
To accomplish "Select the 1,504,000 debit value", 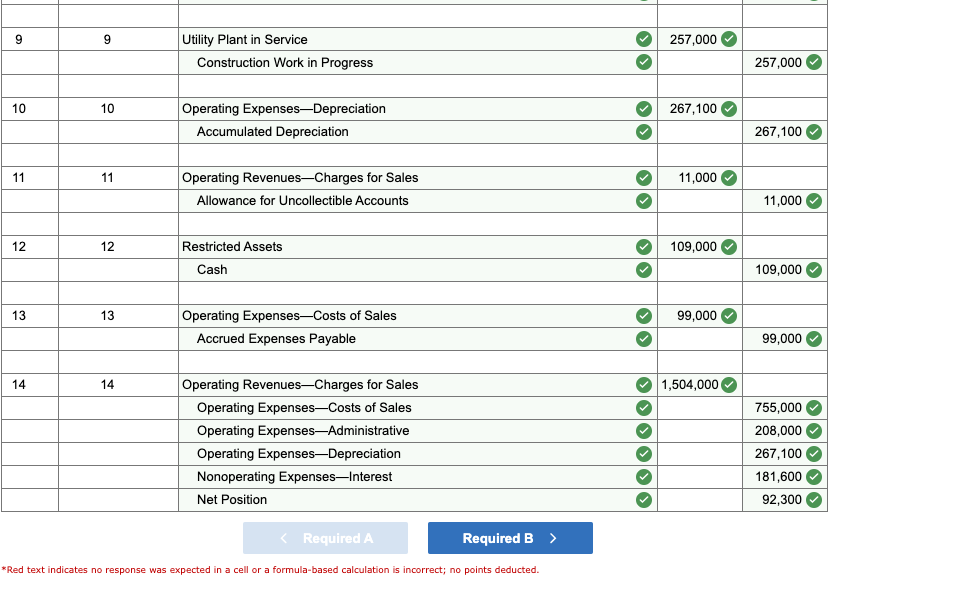I will click(690, 385).
